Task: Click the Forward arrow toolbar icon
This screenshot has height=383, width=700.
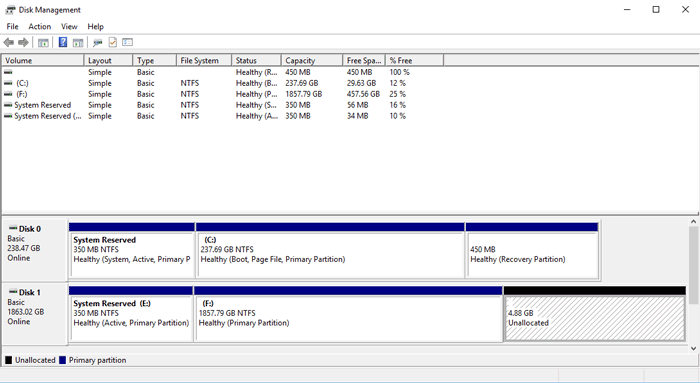Action: pyautogui.click(x=23, y=42)
